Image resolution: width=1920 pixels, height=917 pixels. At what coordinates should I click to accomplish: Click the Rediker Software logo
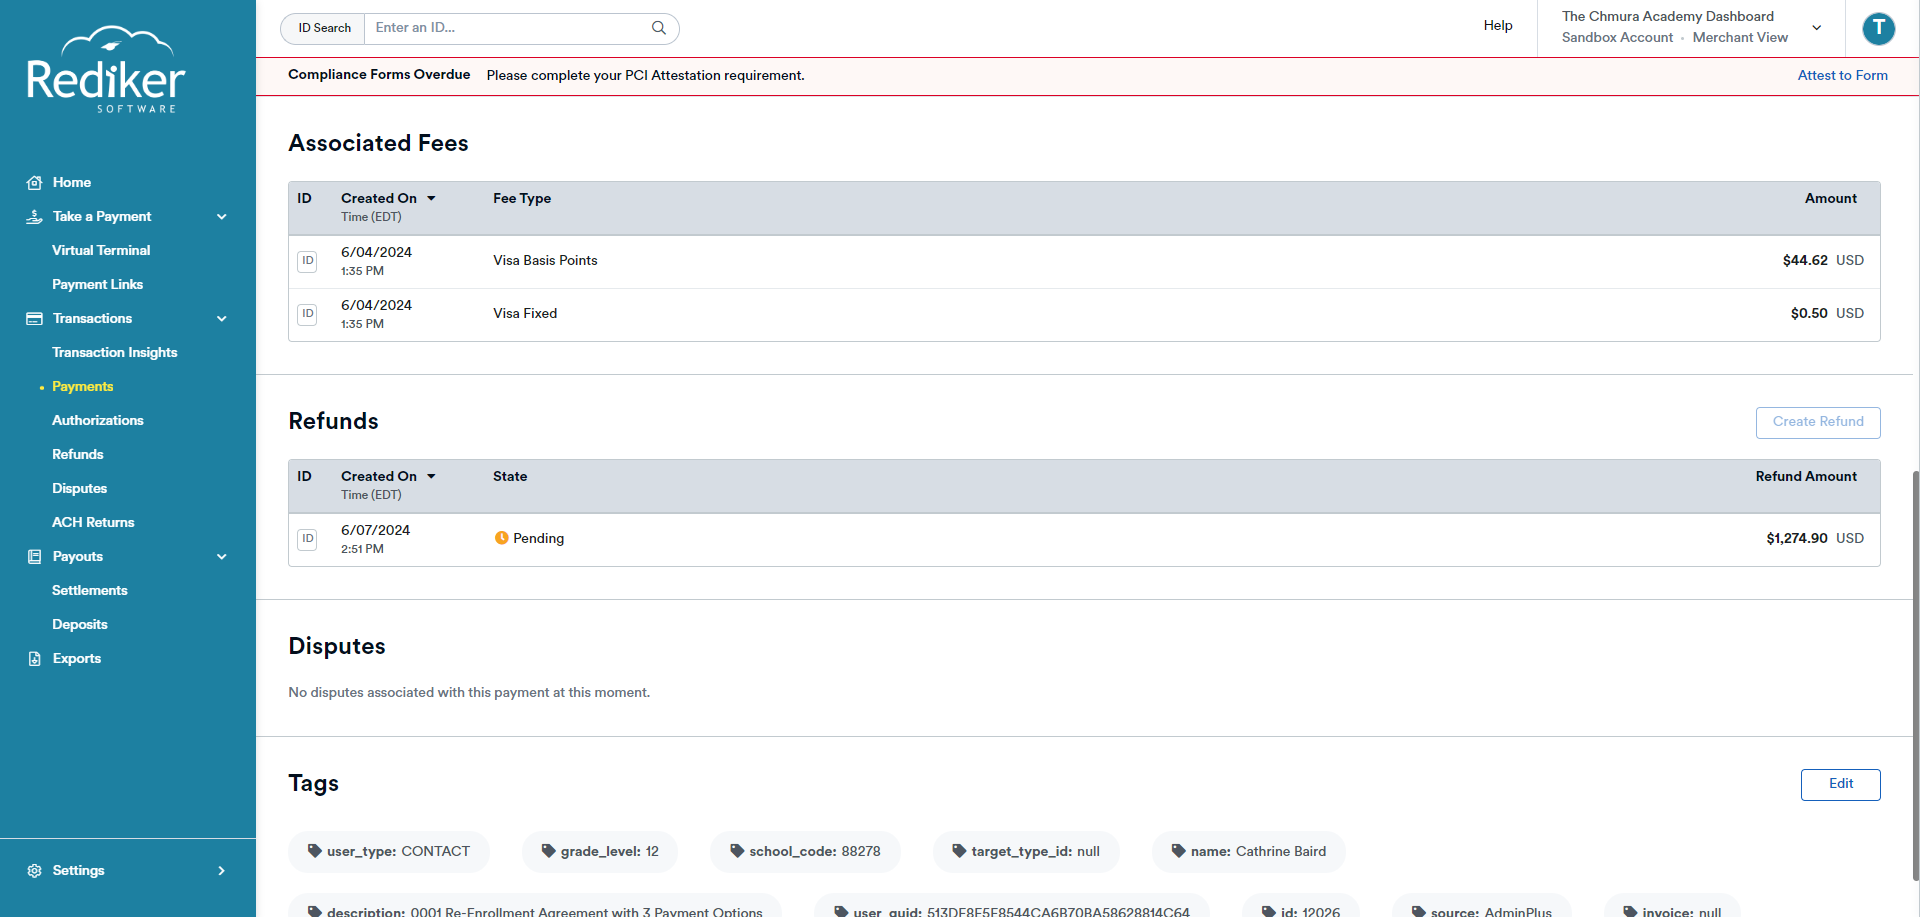point(106,70)
